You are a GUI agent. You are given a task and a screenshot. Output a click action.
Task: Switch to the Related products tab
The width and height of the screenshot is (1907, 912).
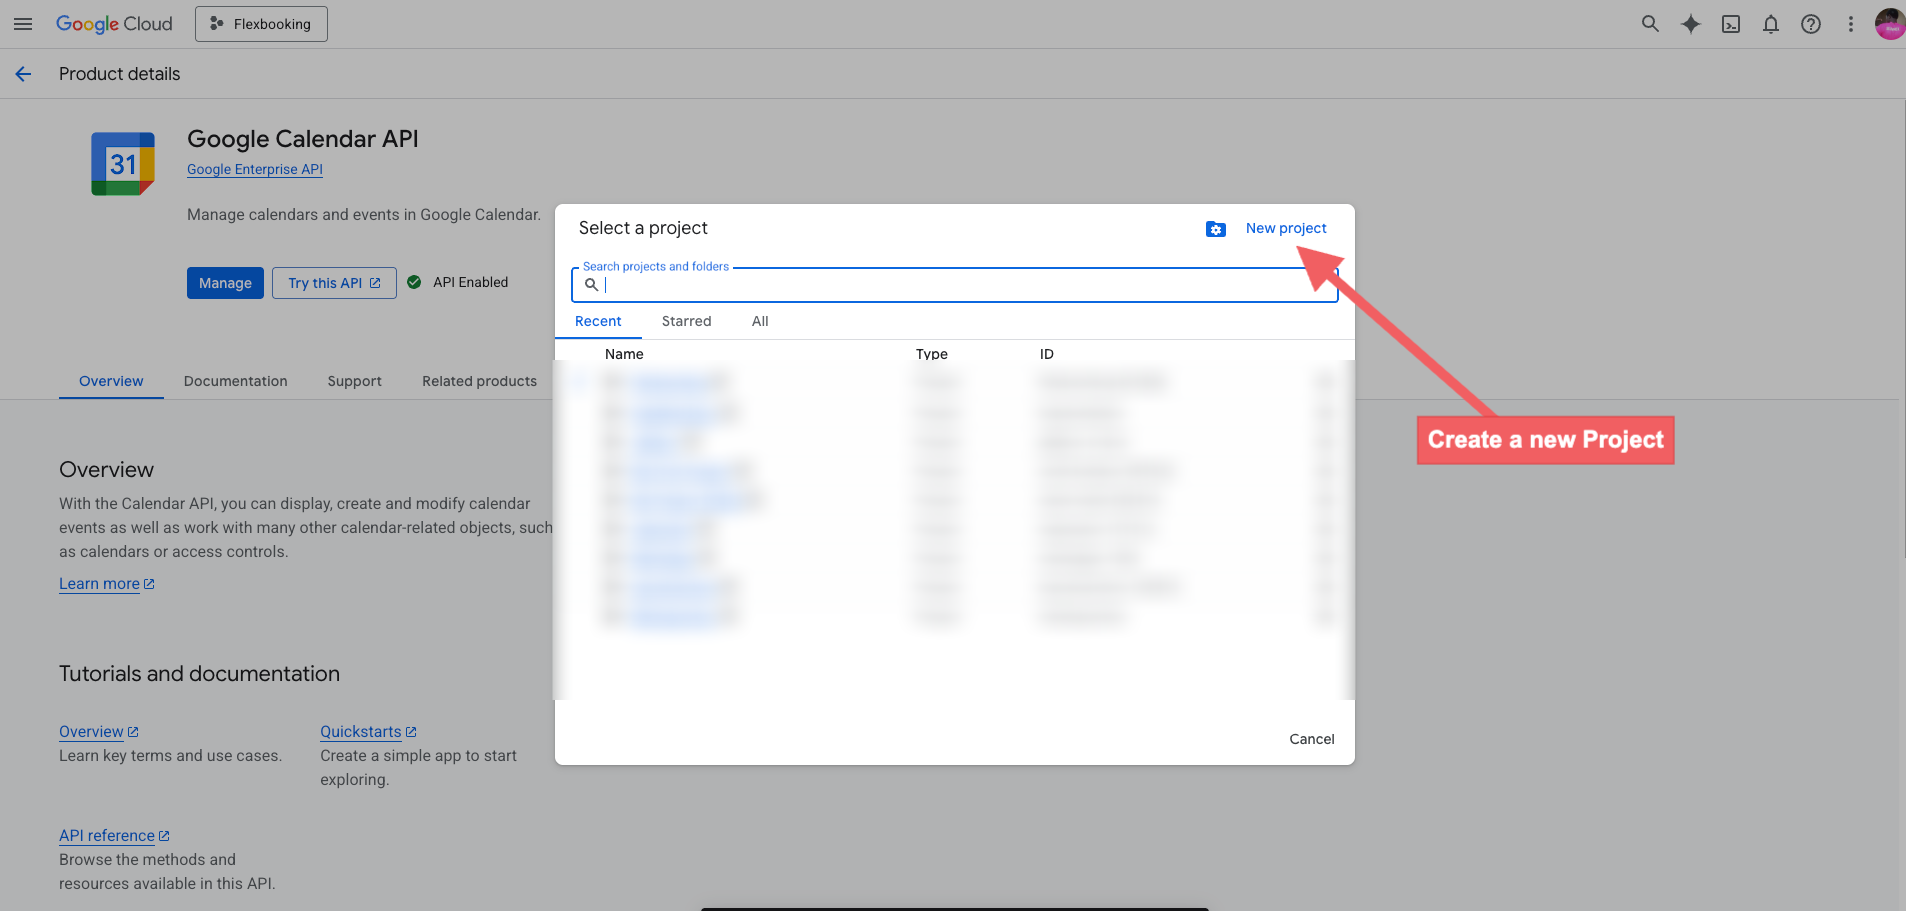click(480, 381)
